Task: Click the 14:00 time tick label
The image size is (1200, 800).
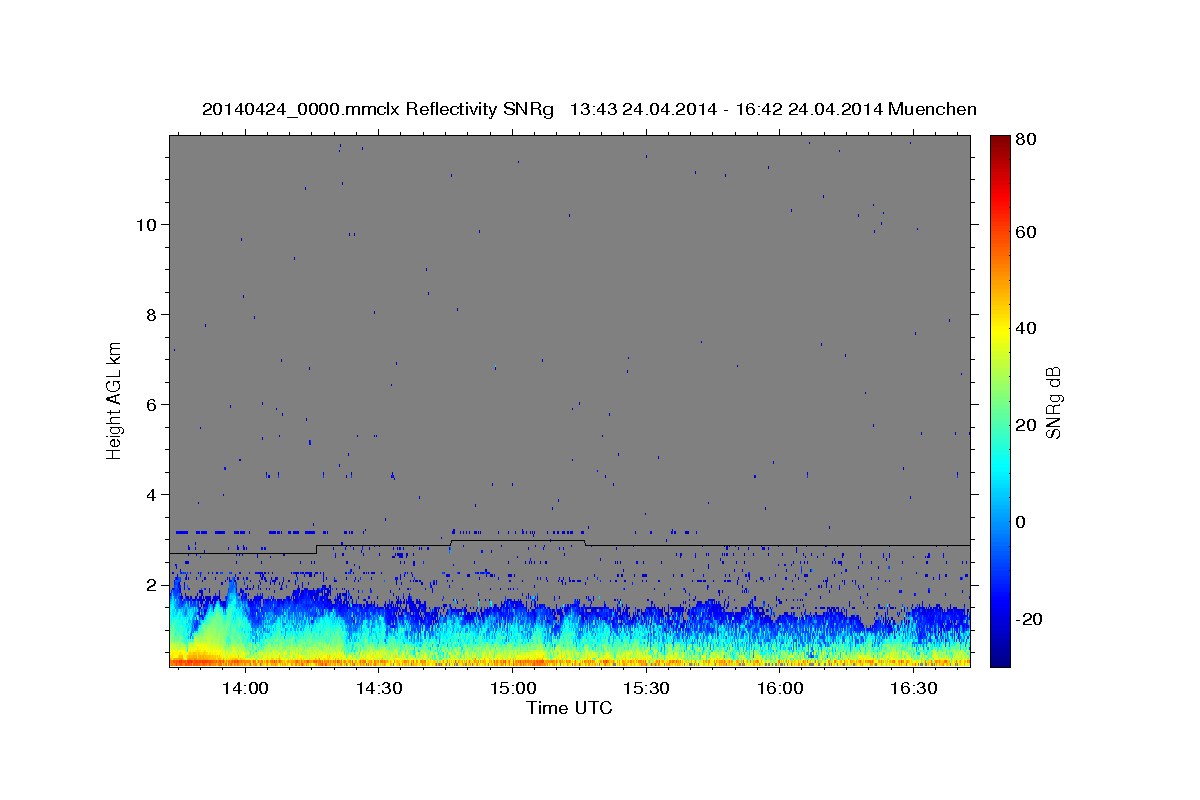Action: point(244,689)
